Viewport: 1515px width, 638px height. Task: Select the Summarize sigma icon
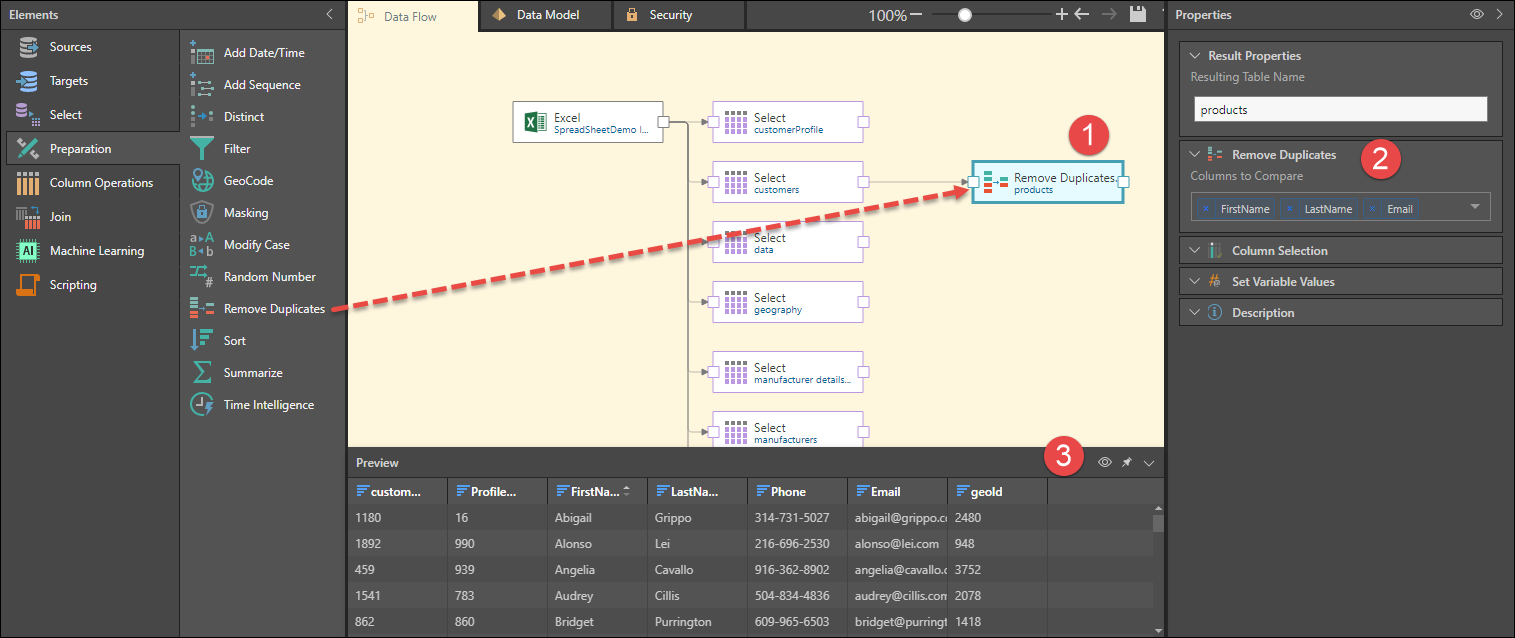202,373
